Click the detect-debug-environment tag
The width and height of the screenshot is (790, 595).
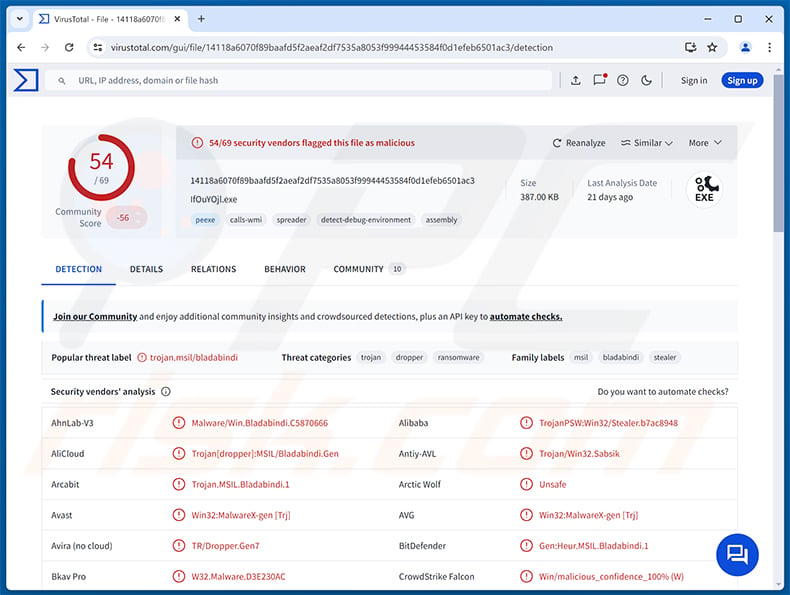[366, 220]
